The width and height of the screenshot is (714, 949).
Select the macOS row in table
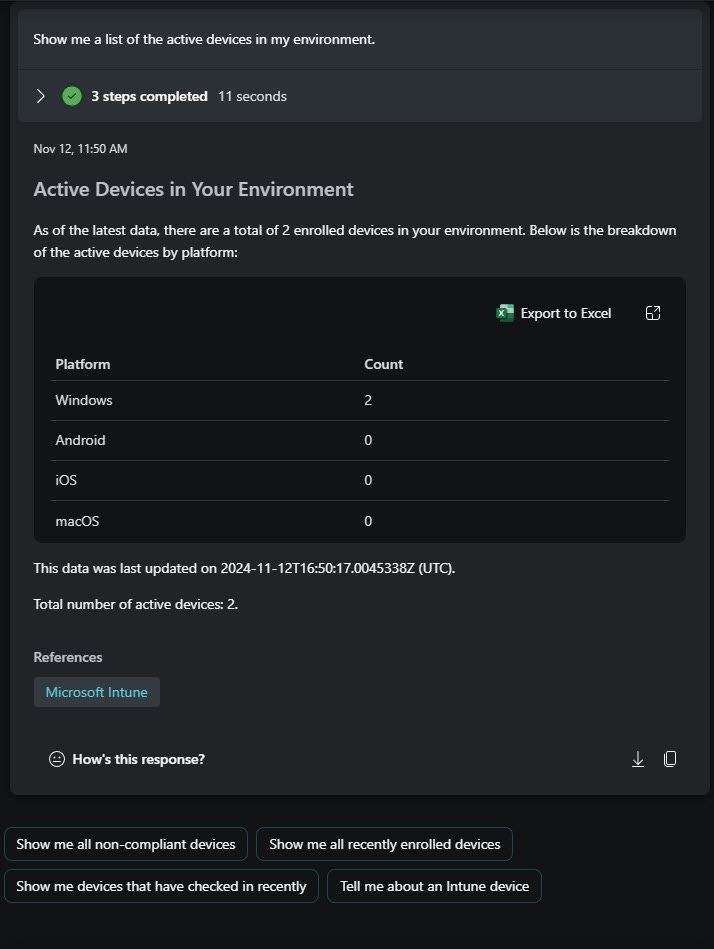click(x=360, y=520)
